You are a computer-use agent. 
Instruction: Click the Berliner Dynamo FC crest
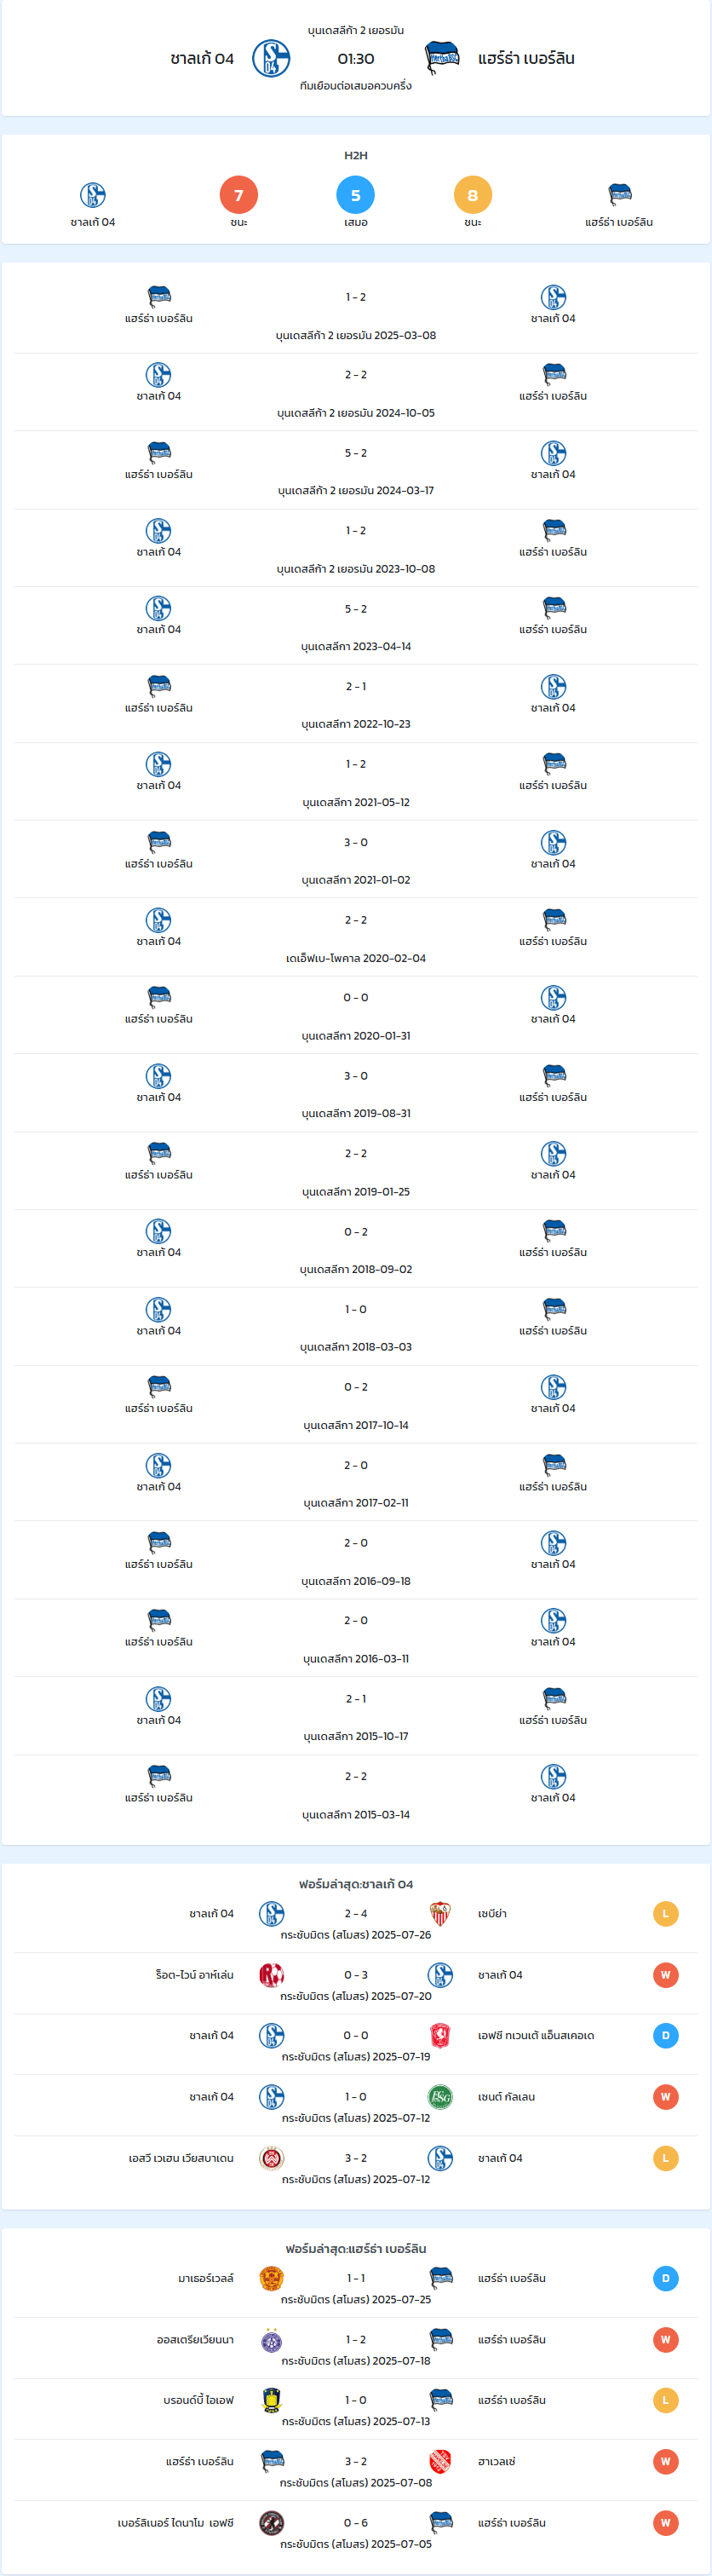pyautogui.click(x=271, y=2522)
